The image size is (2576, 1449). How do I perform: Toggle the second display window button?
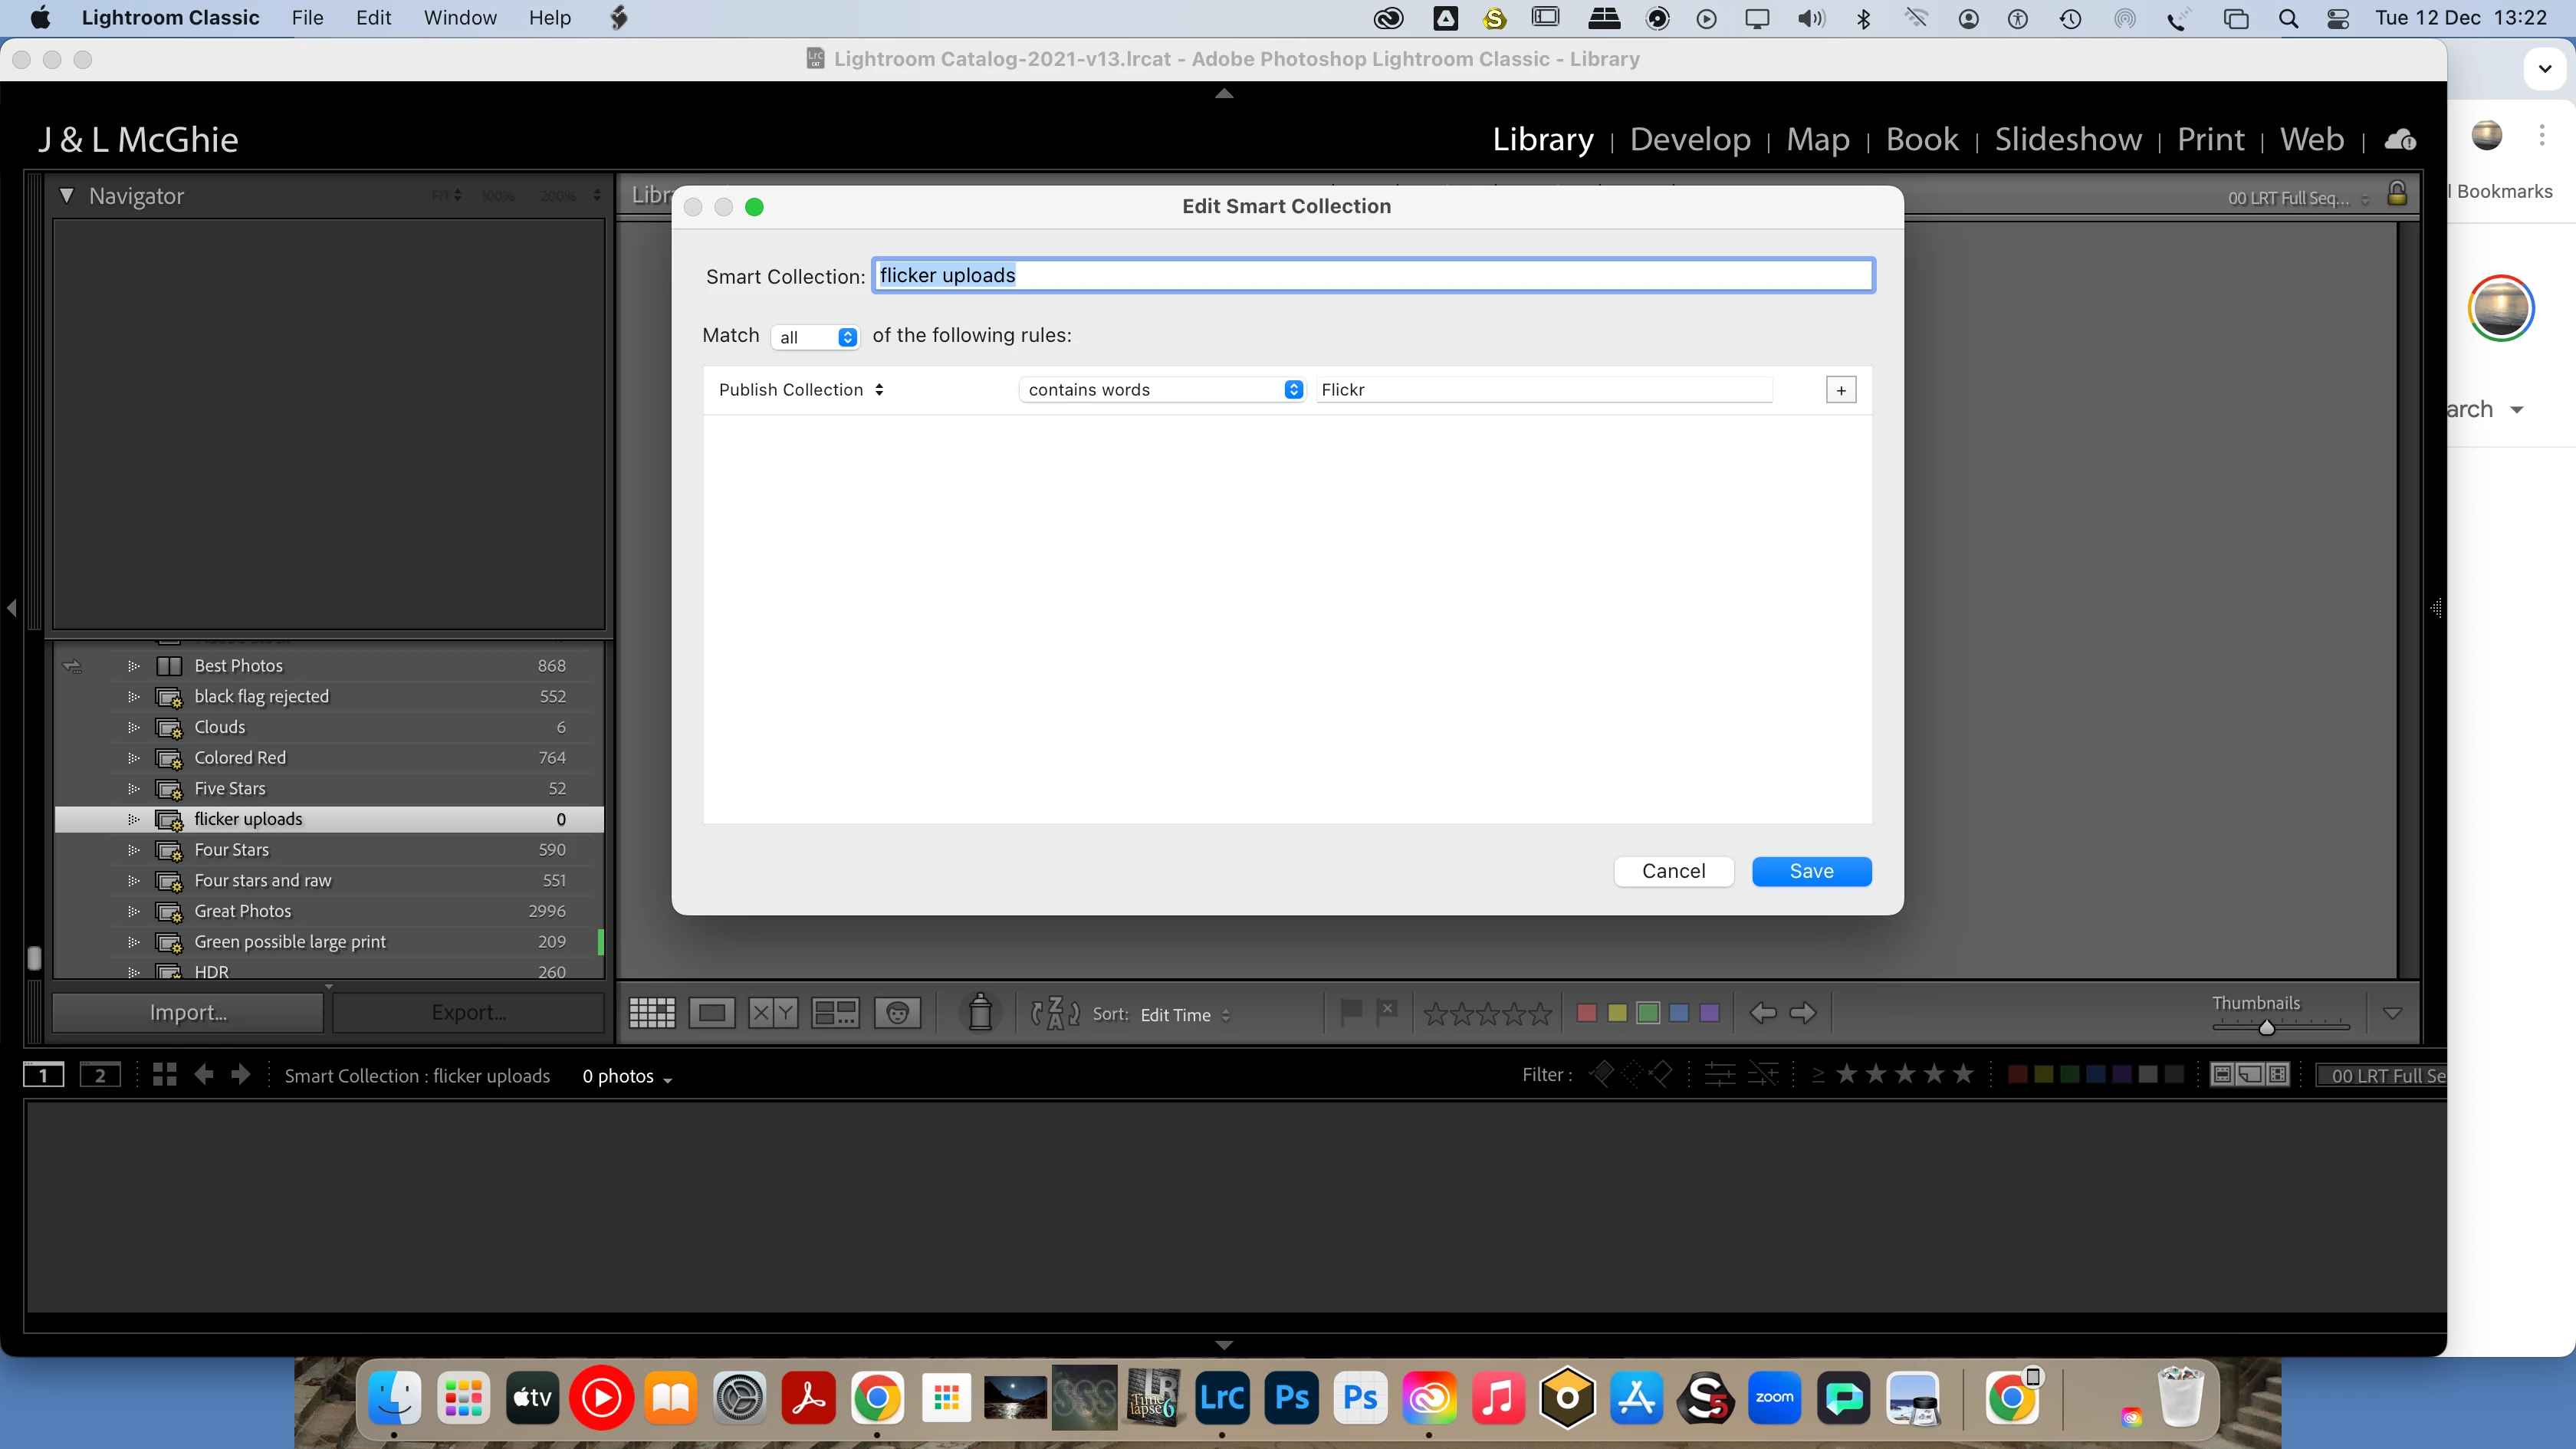100,1076
